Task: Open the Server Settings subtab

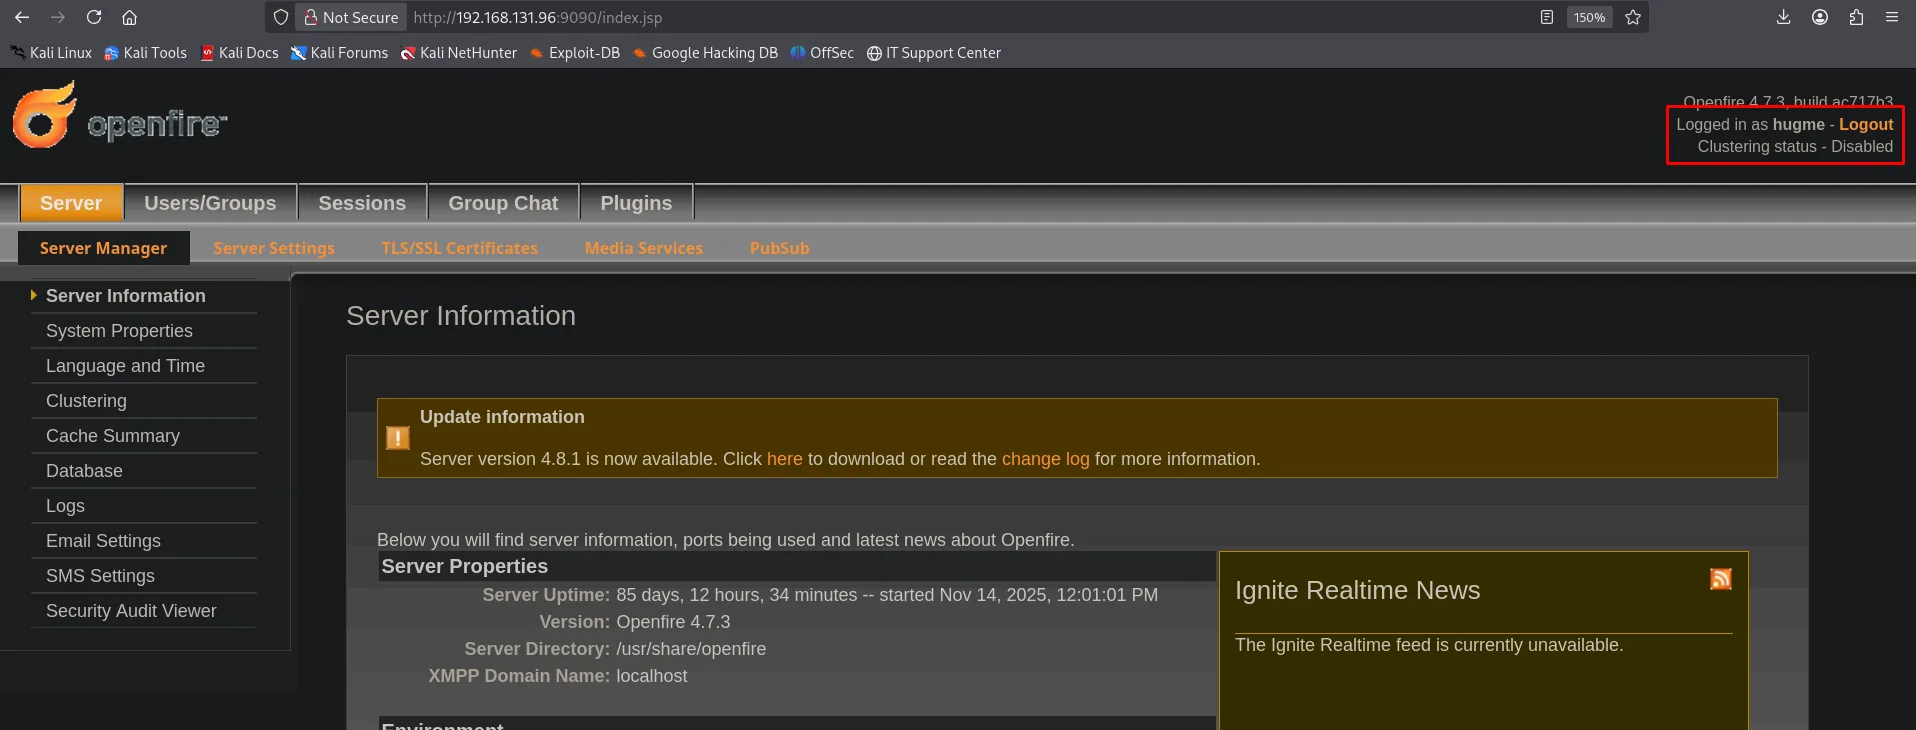Action: [274, 248]
